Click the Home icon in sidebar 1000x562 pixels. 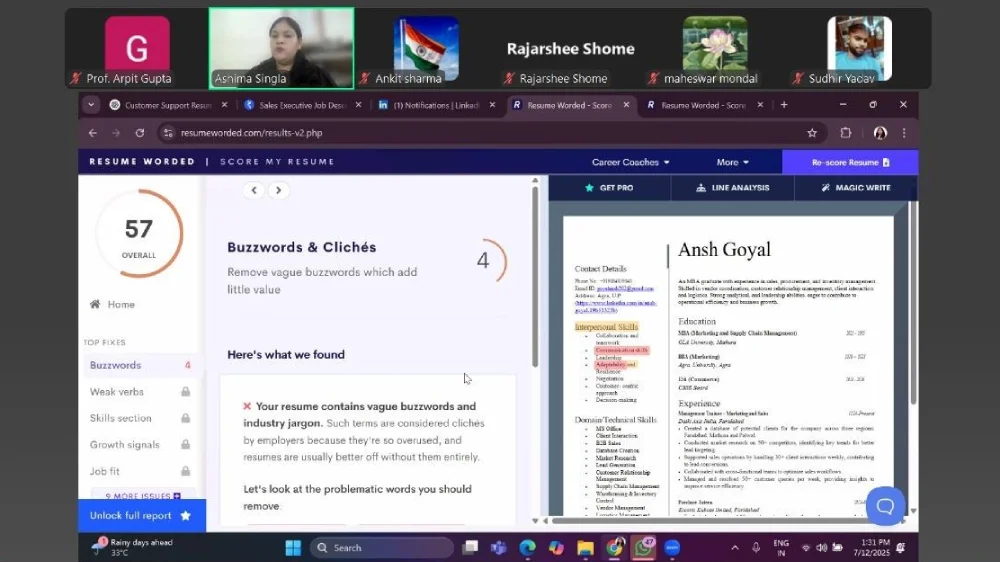95,304
